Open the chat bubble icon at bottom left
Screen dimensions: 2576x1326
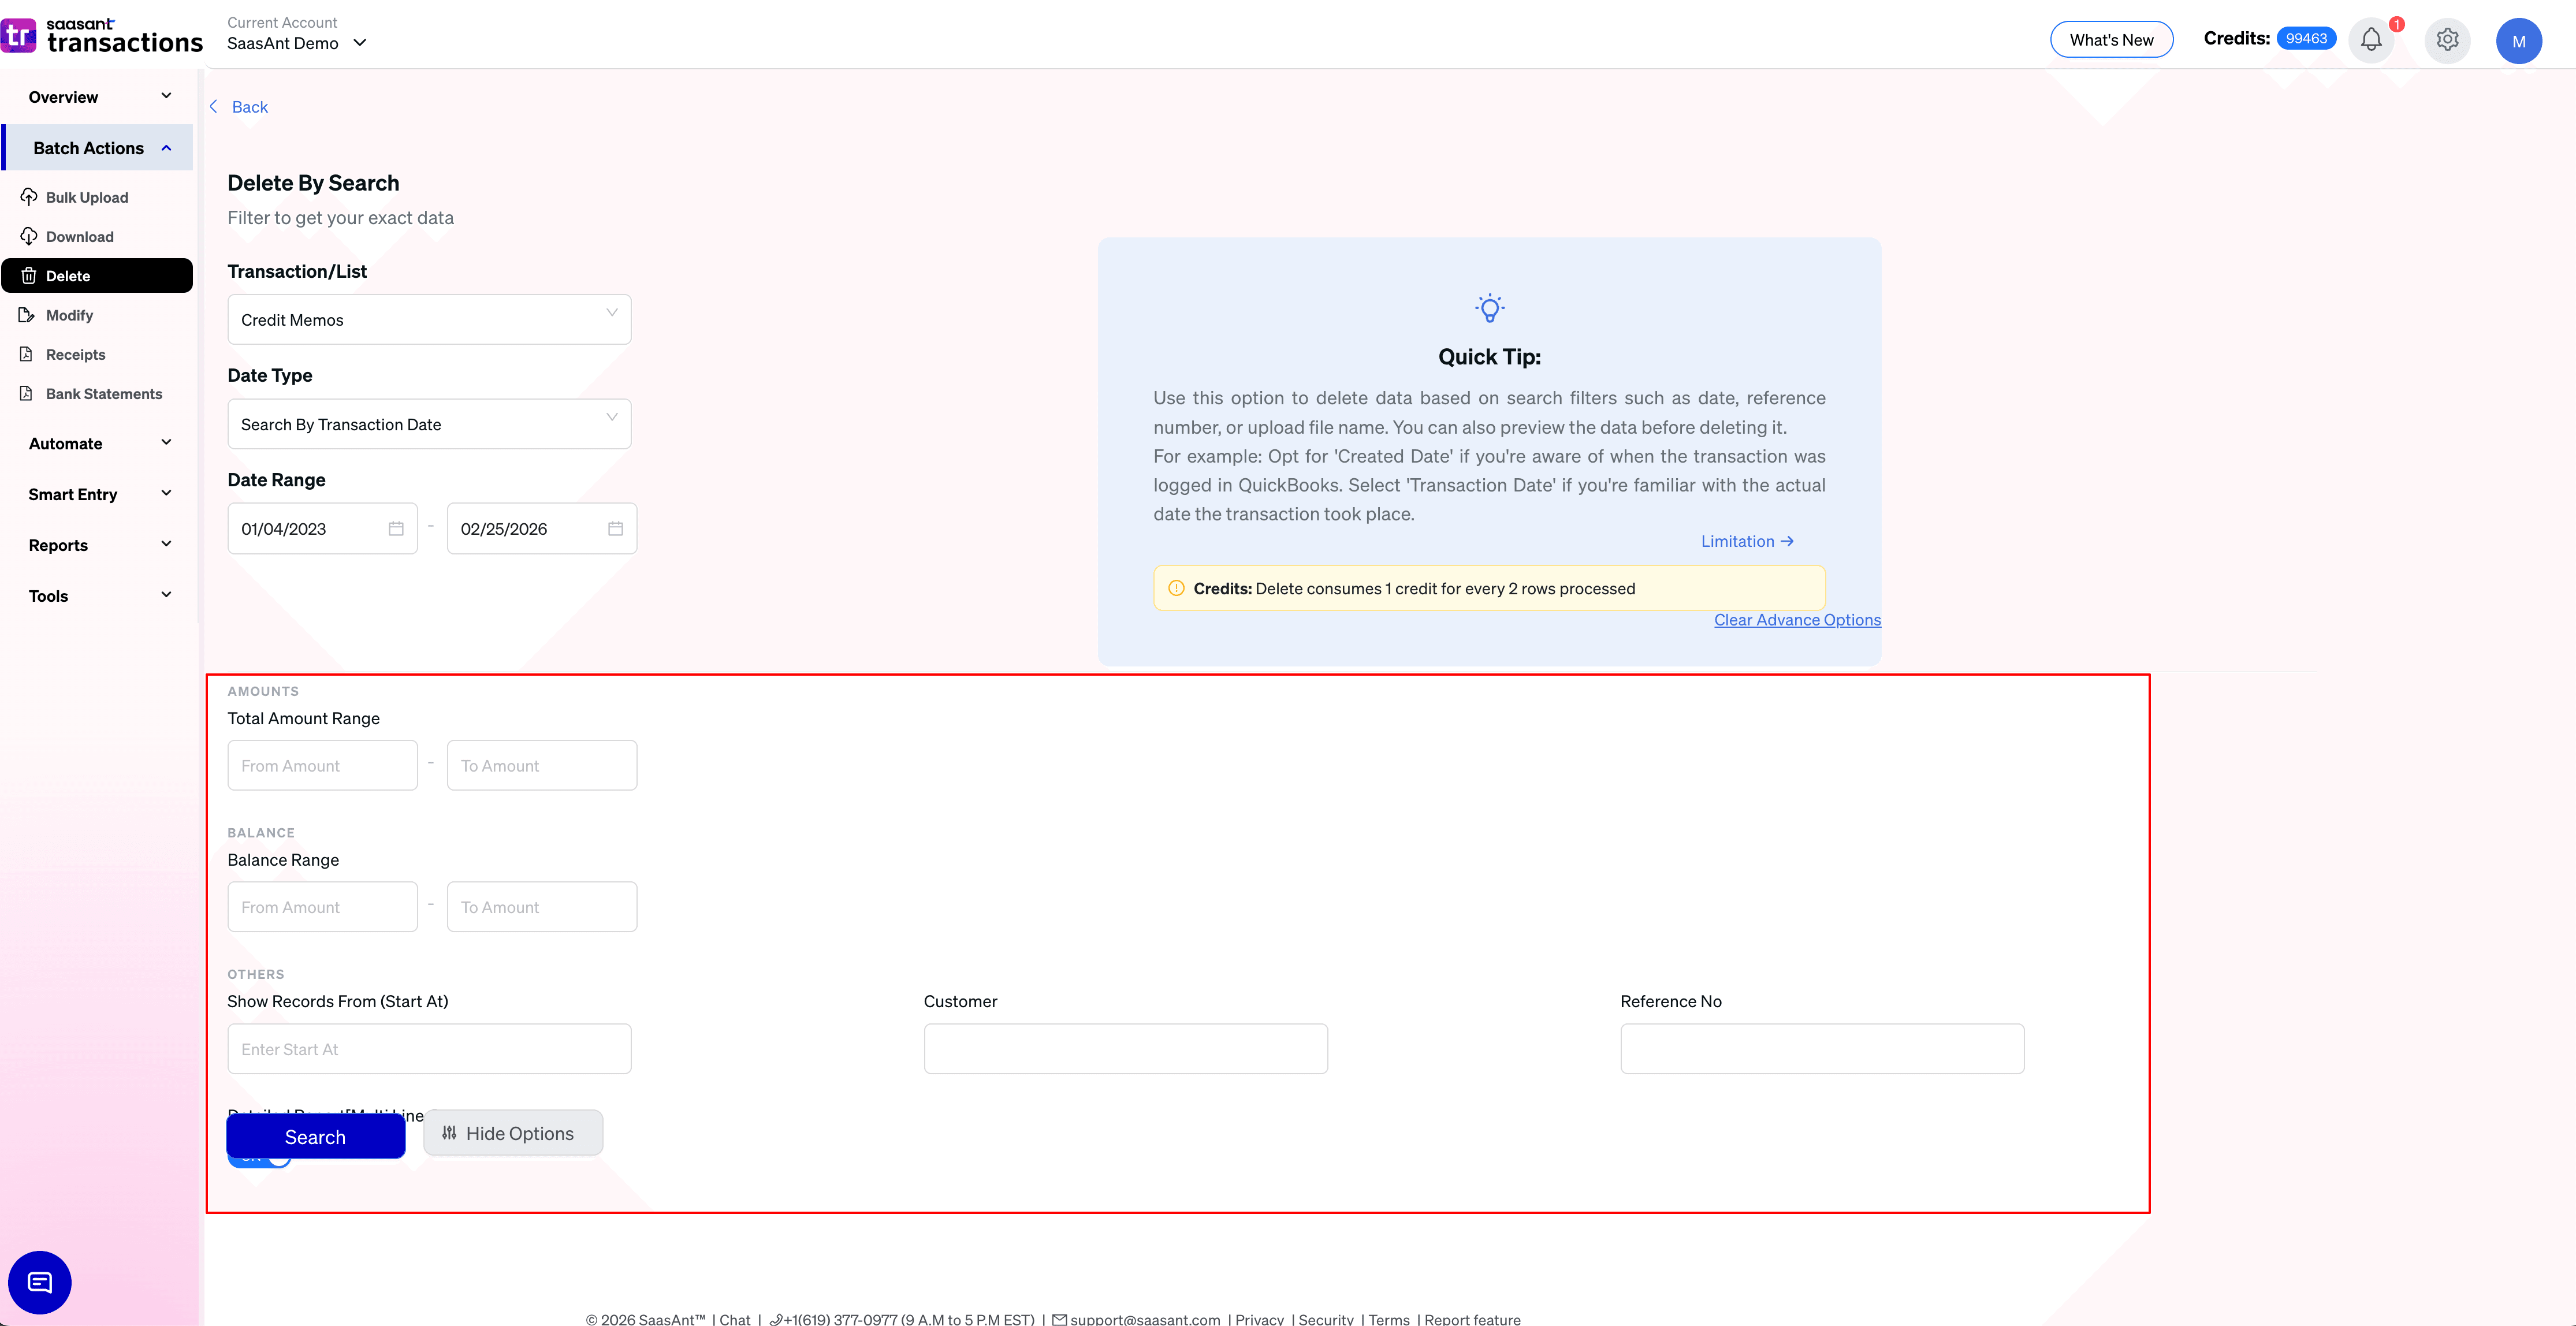pos(39,1281)
